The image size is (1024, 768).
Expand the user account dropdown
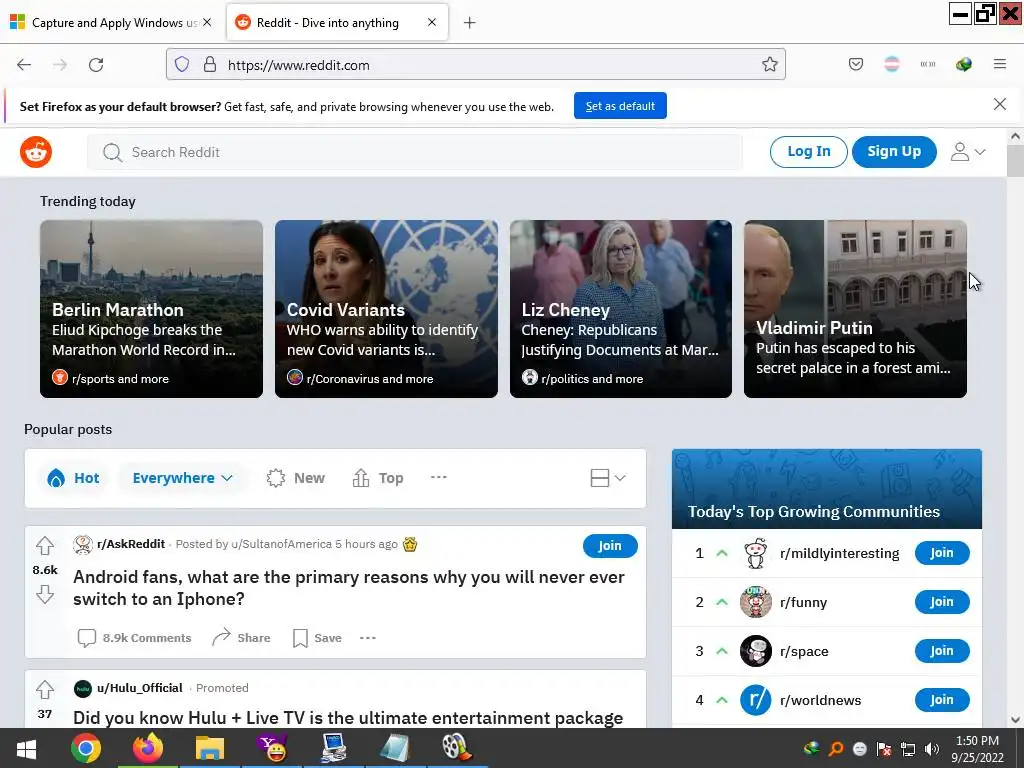(968, 152)
